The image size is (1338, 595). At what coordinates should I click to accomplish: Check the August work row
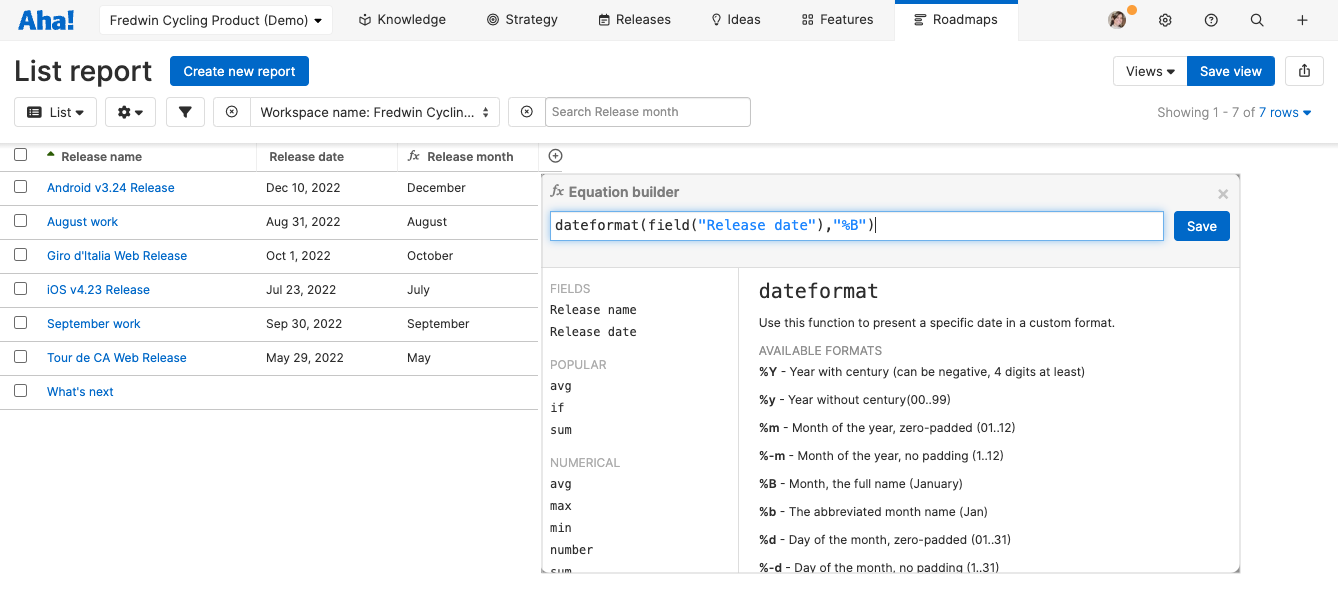point(21,221)
